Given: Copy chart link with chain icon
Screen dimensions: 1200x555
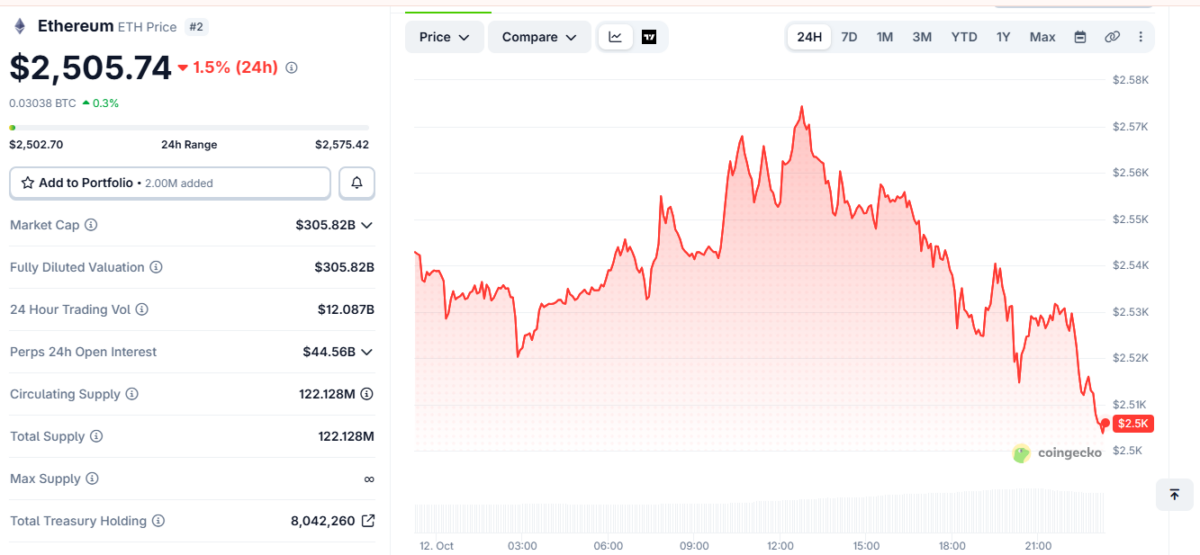Looking at the screenshot, I should point(1112,37).
